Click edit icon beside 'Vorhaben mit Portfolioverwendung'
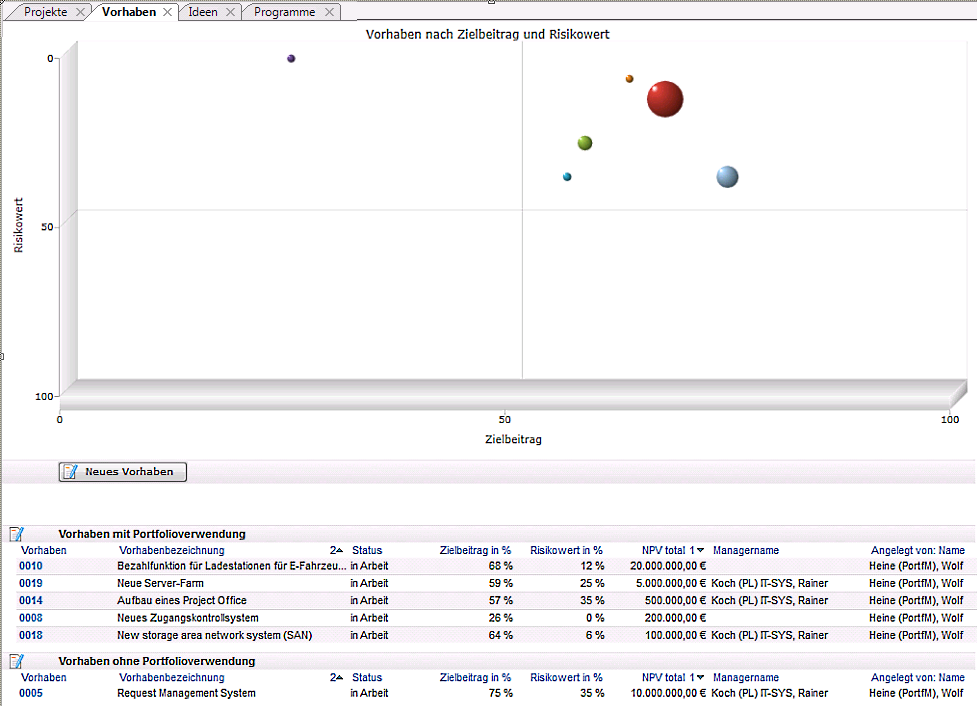The height and width of the screenshot is (706, 977). (16, 534)
